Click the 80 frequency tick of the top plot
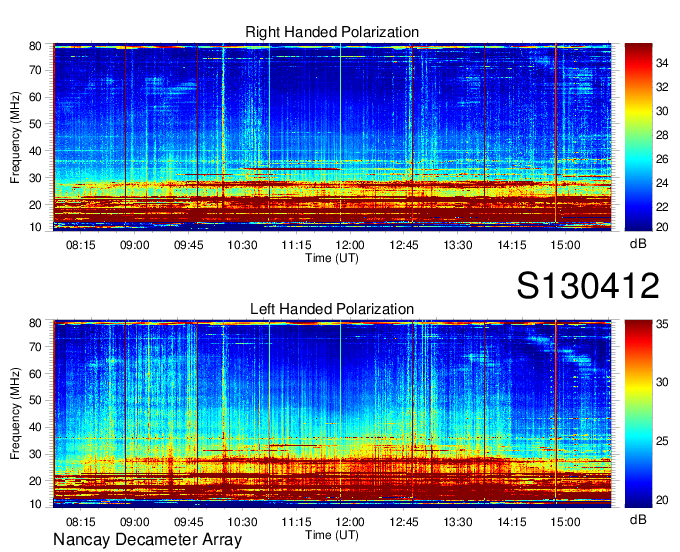This screenshot has width=680, height=552. 35,46
